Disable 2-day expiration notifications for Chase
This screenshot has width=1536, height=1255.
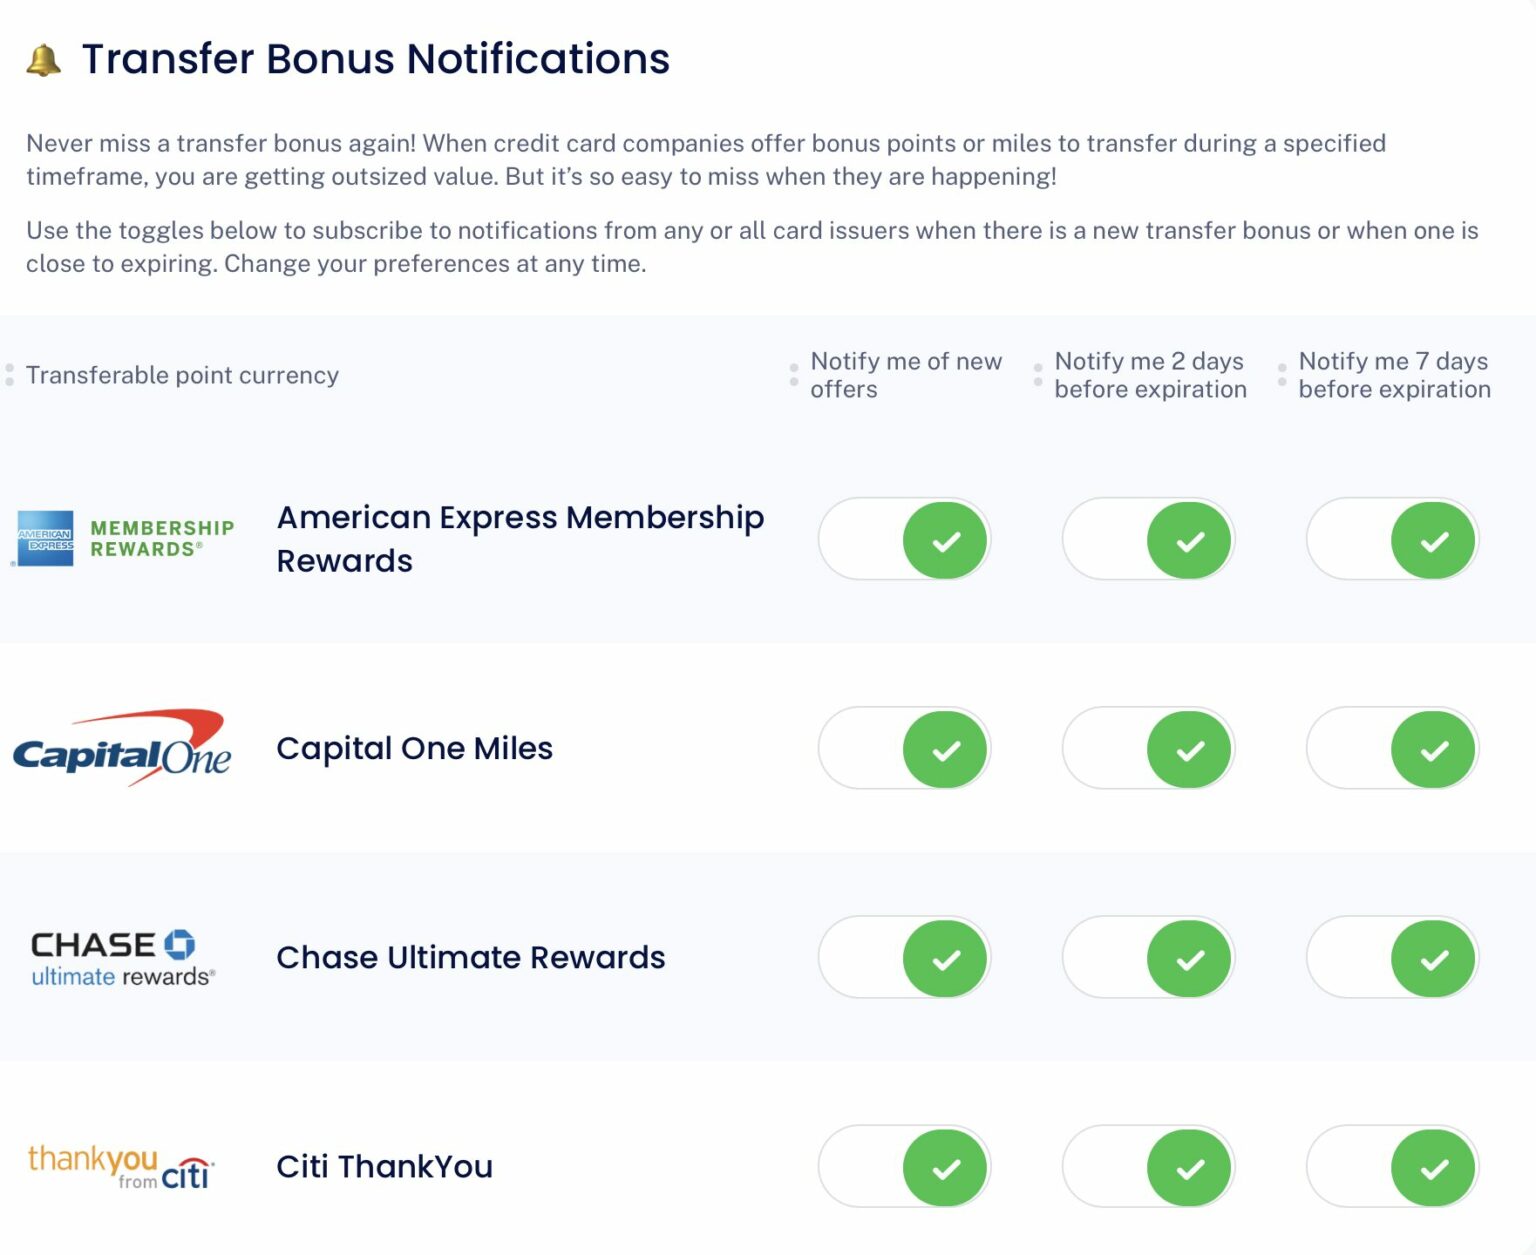(x=1148, y=957)
